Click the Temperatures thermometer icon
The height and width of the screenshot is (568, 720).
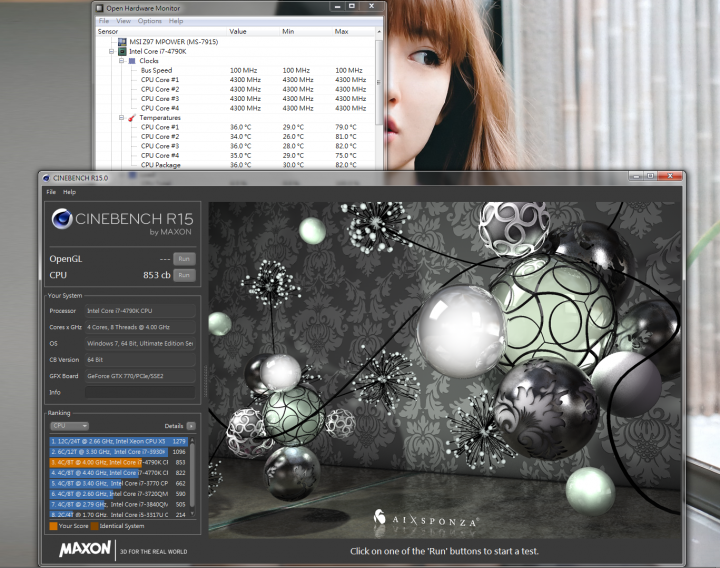(x=132, y=118)
